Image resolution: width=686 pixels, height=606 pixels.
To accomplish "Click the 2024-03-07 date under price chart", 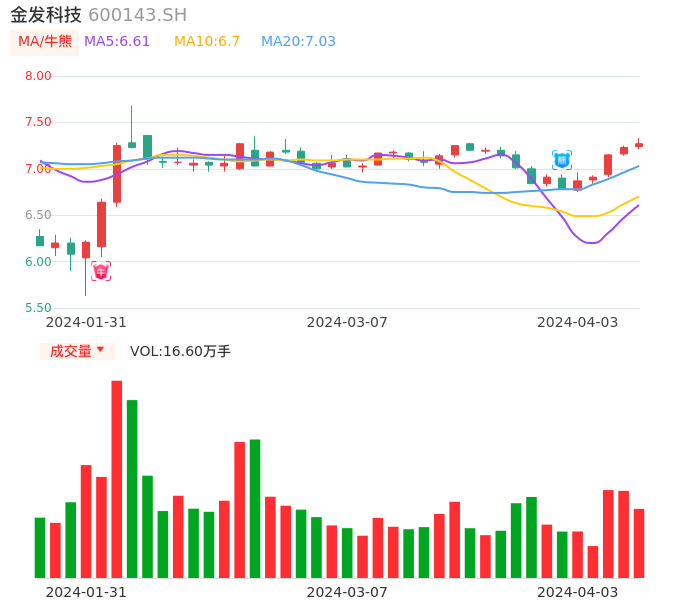I will pos(347,322).
